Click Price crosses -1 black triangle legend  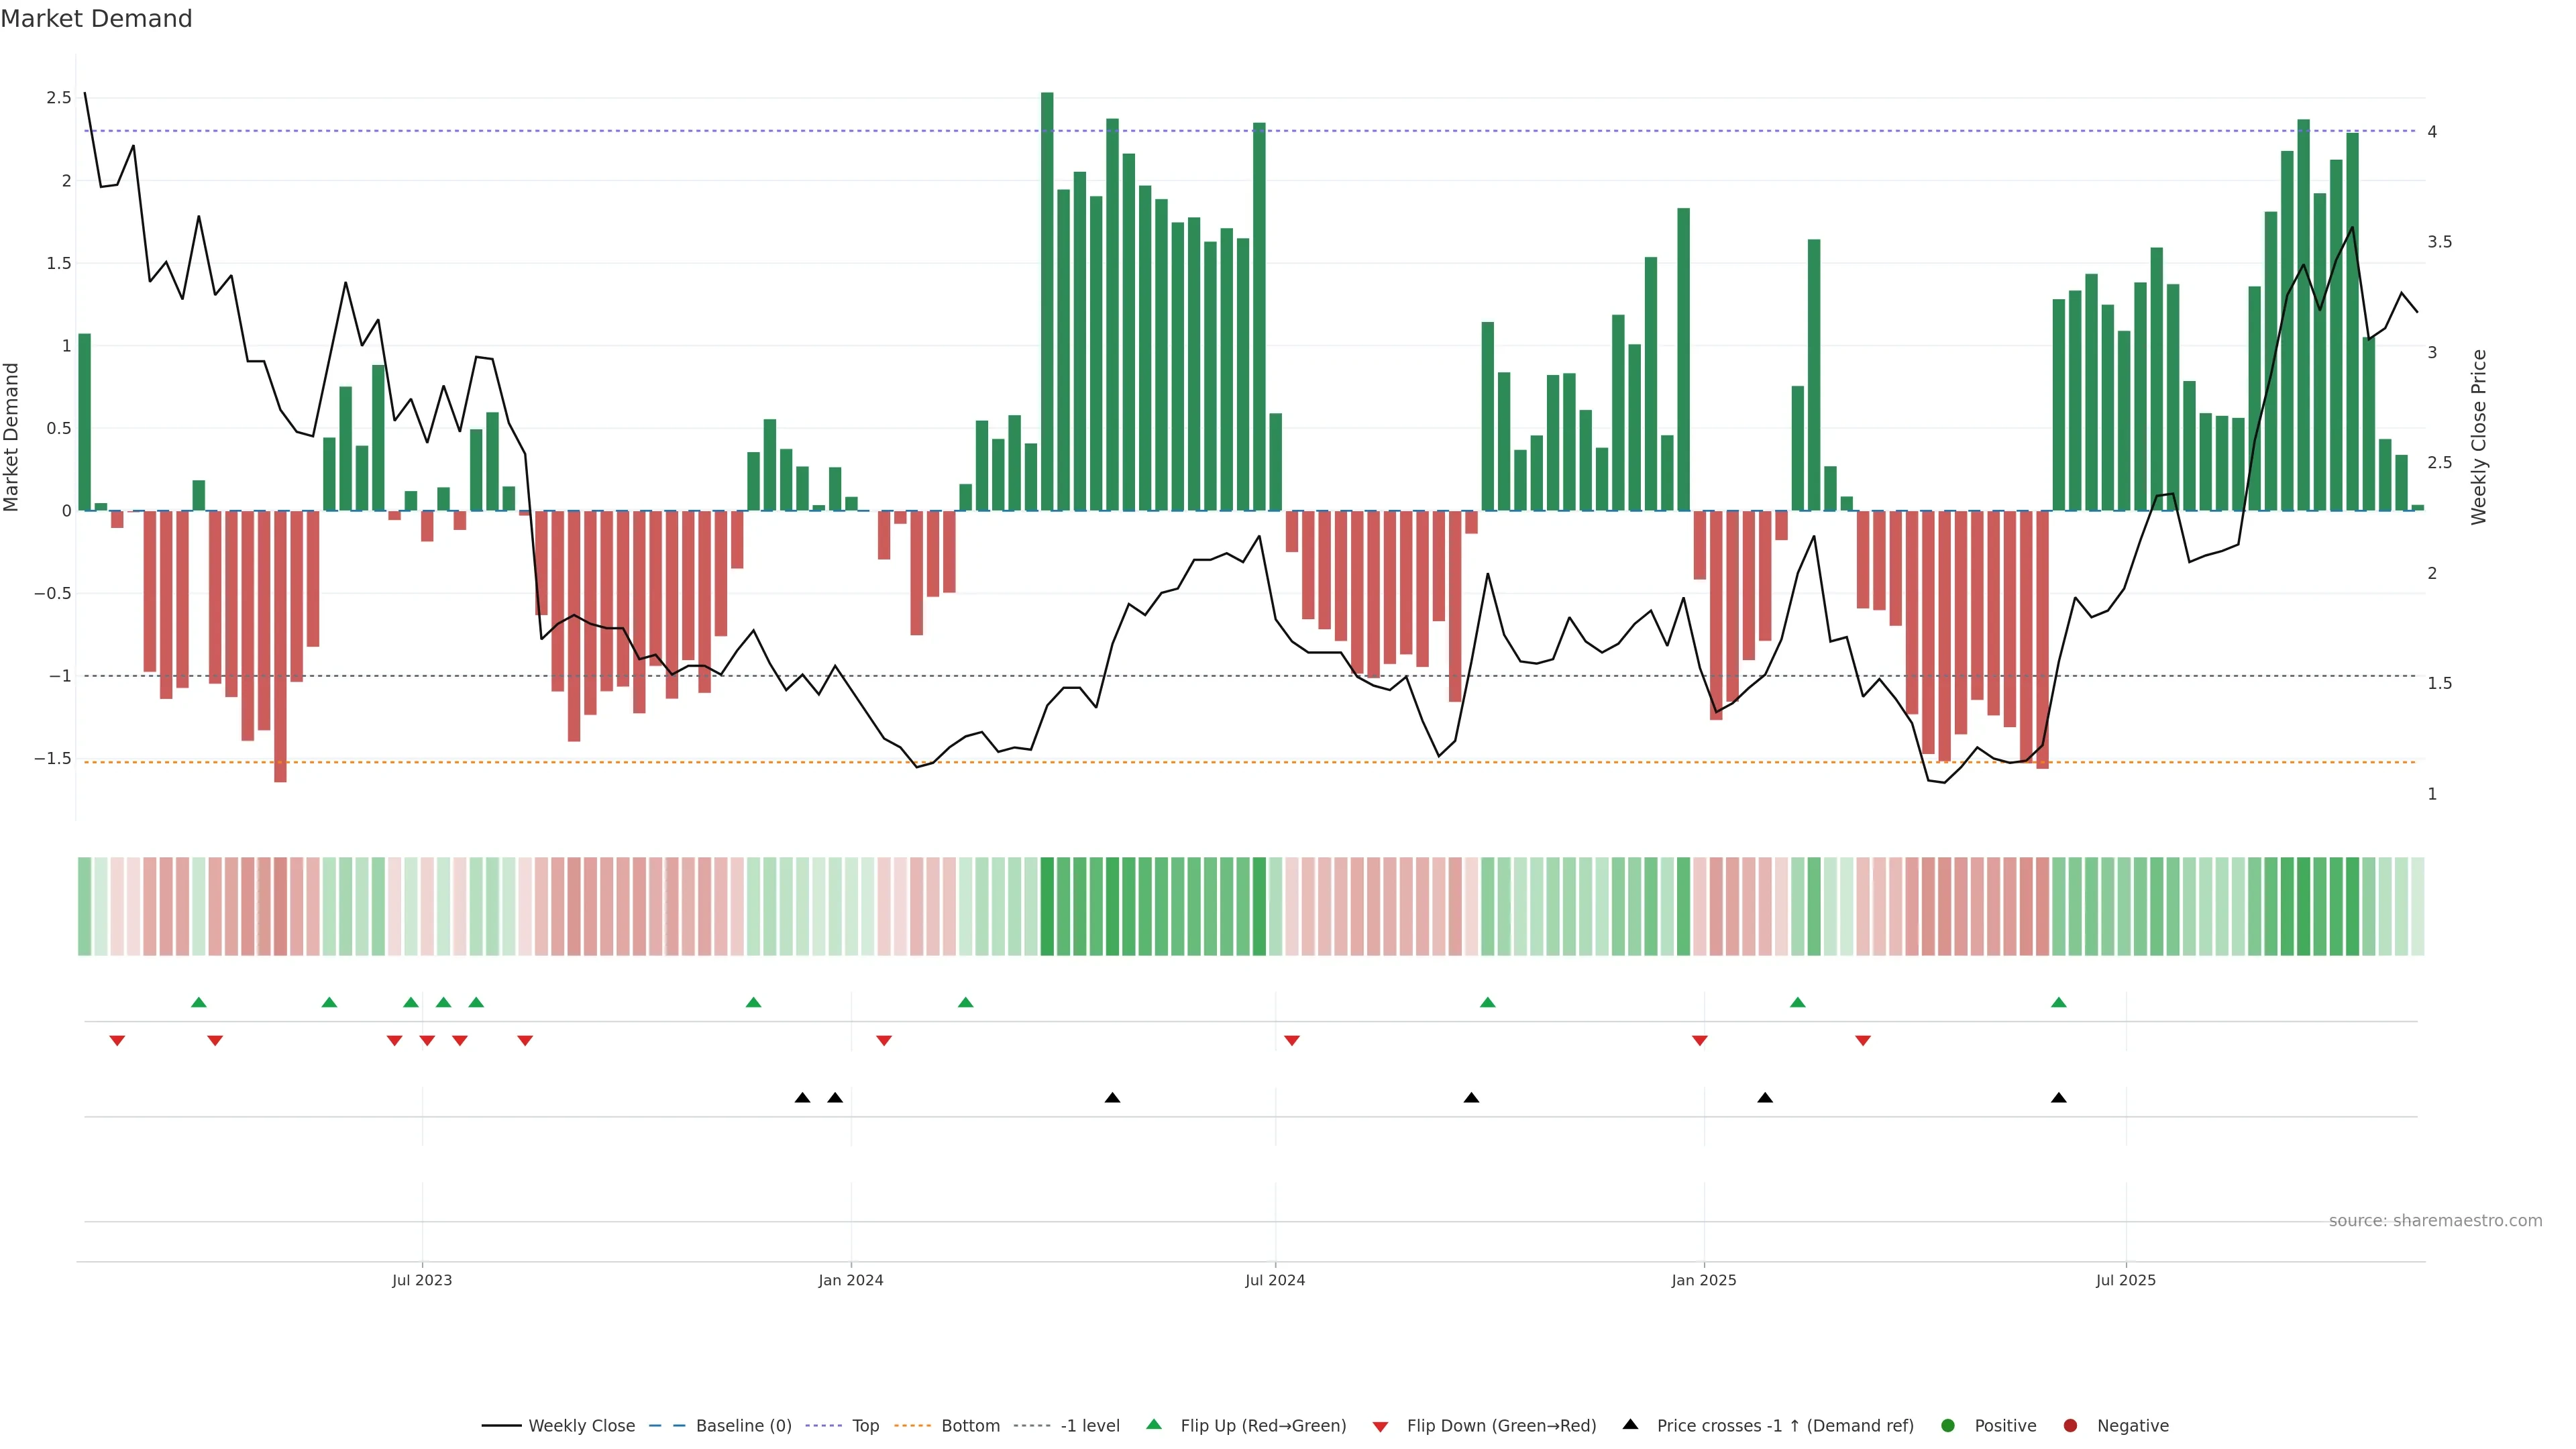[x=1630, y=1425]
